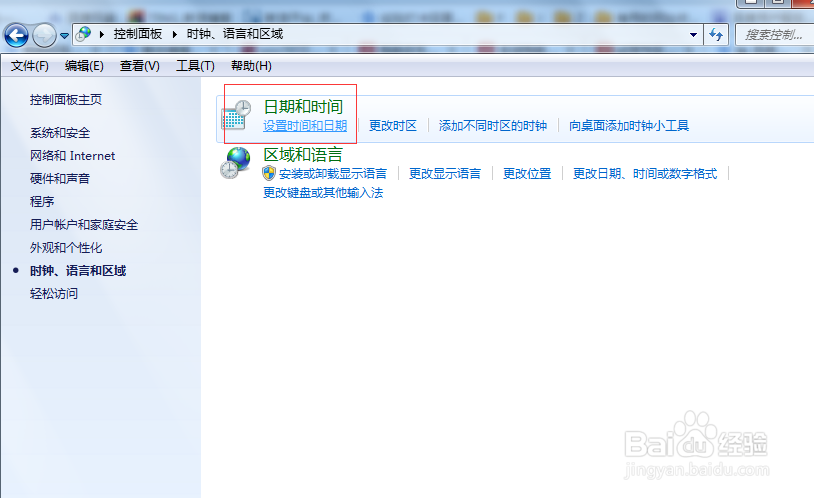Image resolution: width=814 pixels, height=498 pixels.
Task: Select 时钟、语言和区域 in sidebar
Action: pos(78,271)
